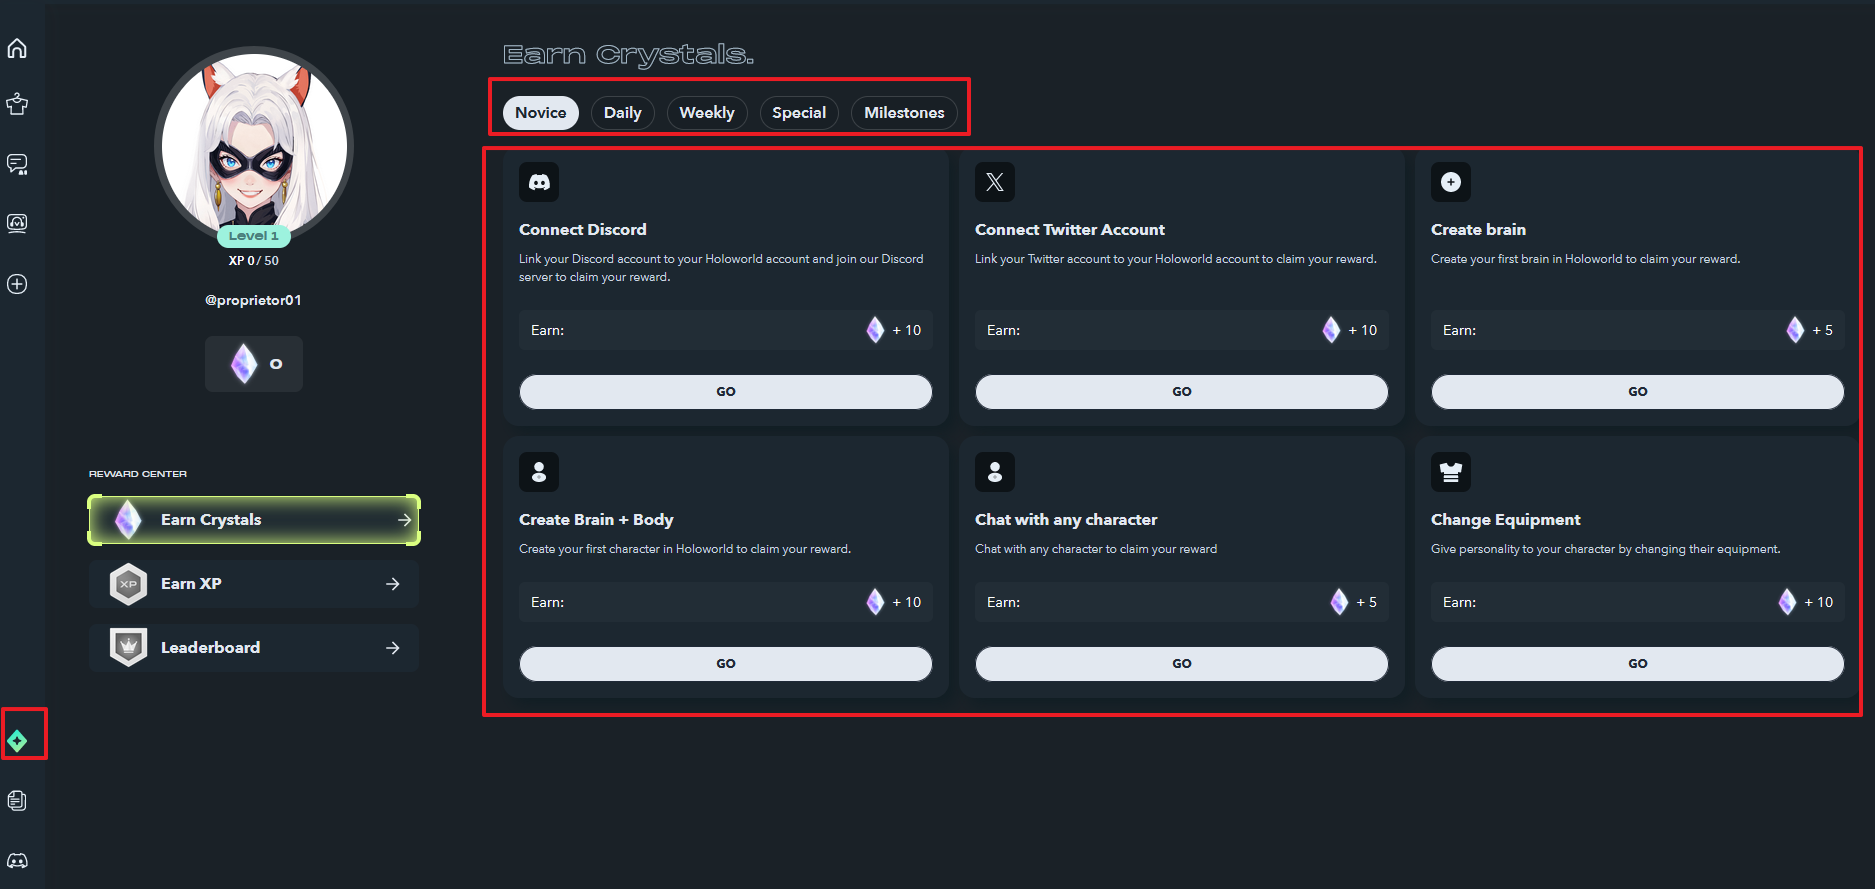The image size is (1875, 889).
Task: Click GO on Connect Twitter Account card
Action: point(1182,392)
